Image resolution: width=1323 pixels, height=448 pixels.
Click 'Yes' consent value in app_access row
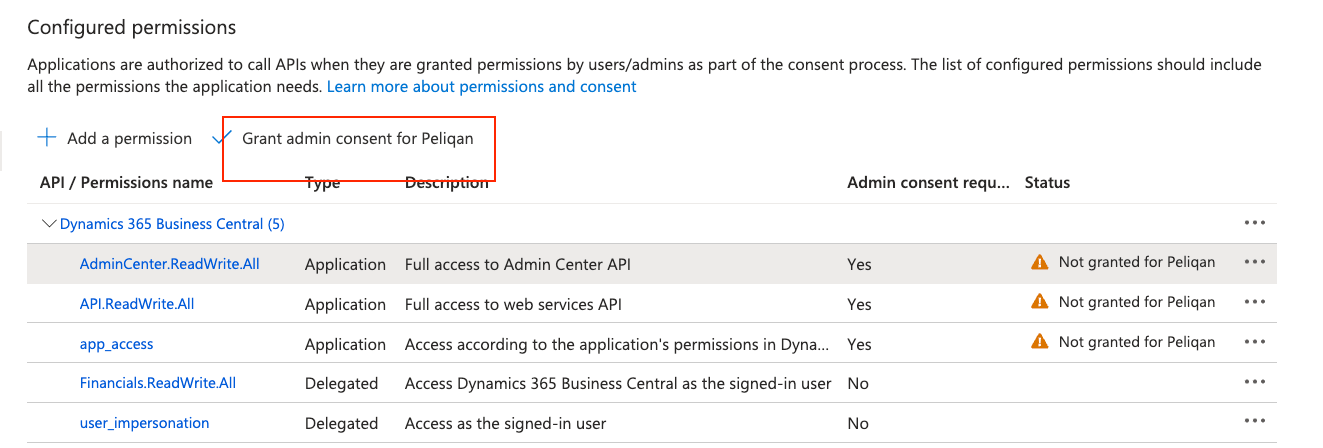tap(859, 344)
